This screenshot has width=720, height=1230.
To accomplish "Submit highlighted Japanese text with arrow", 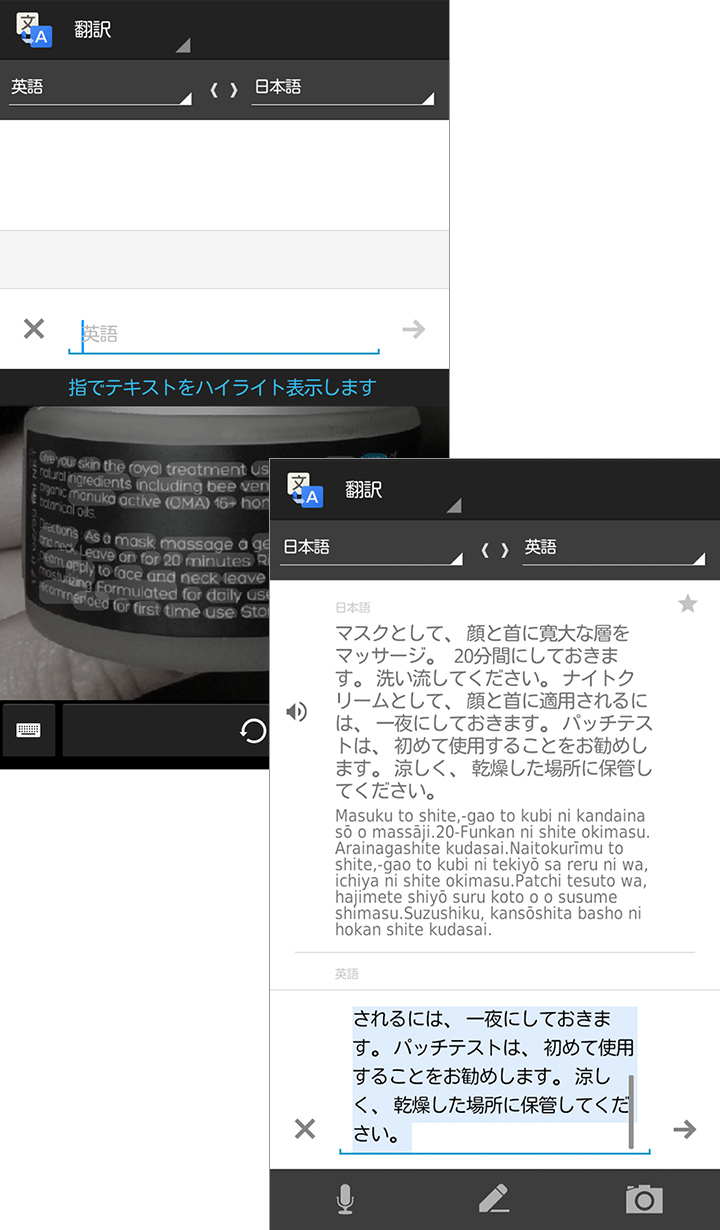I will 684,1129.
